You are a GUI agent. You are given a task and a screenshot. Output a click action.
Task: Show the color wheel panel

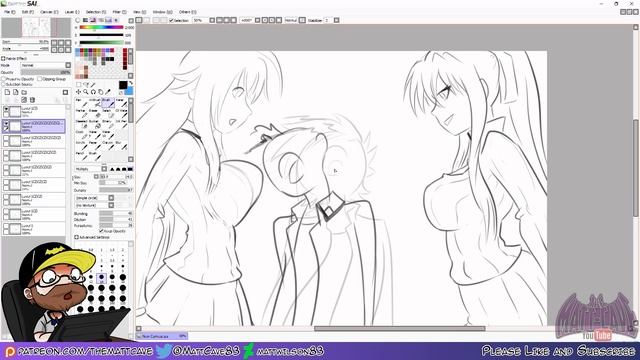click(x=78, y=20)
